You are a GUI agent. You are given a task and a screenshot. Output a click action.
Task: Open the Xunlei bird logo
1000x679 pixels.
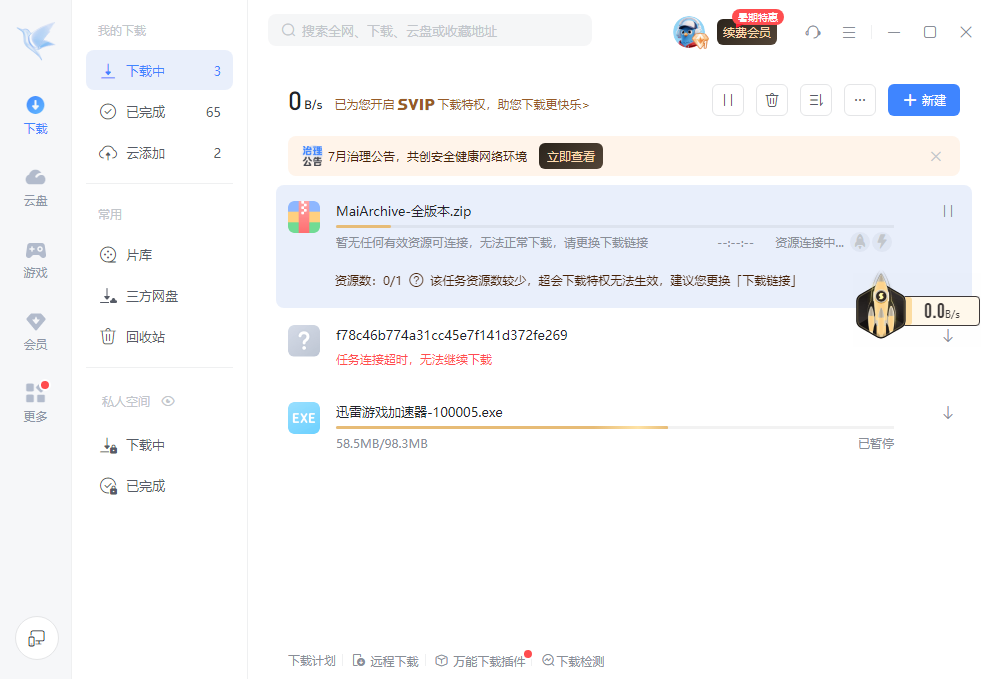[36, 41]
